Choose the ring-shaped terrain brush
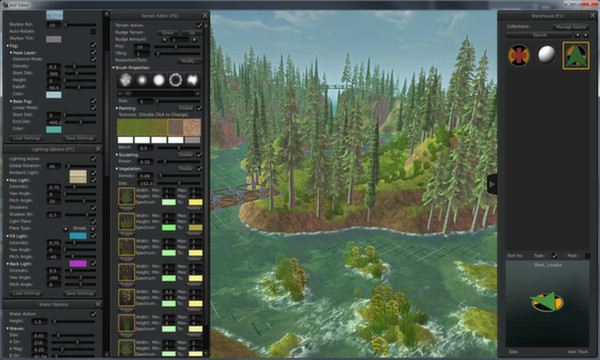 (176, 80)
